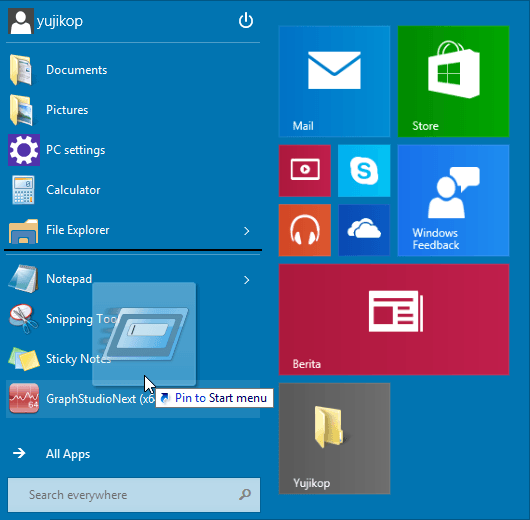Select All Apps label
530x520 pixels.
click(68, 454)
